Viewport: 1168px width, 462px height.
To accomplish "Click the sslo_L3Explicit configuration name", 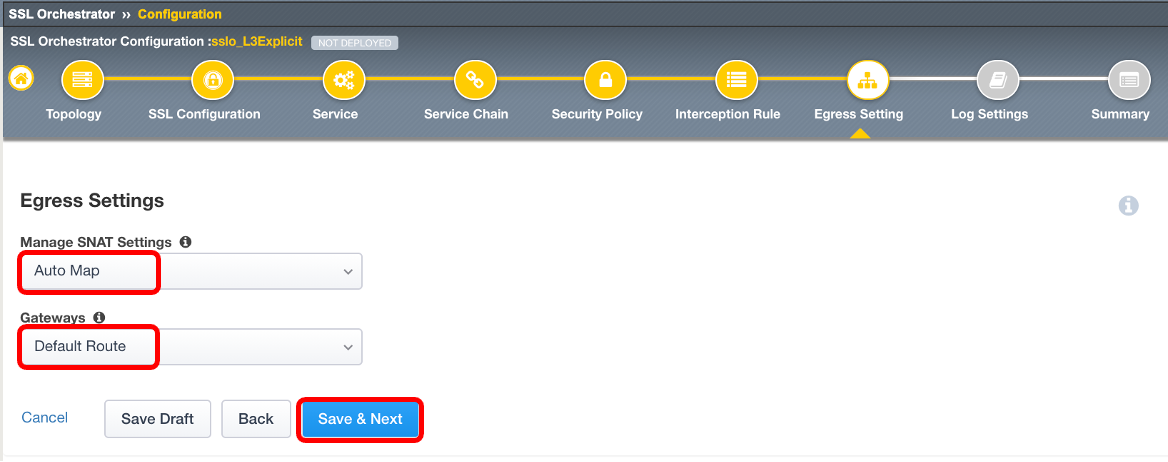I will (x=257, y=42).
